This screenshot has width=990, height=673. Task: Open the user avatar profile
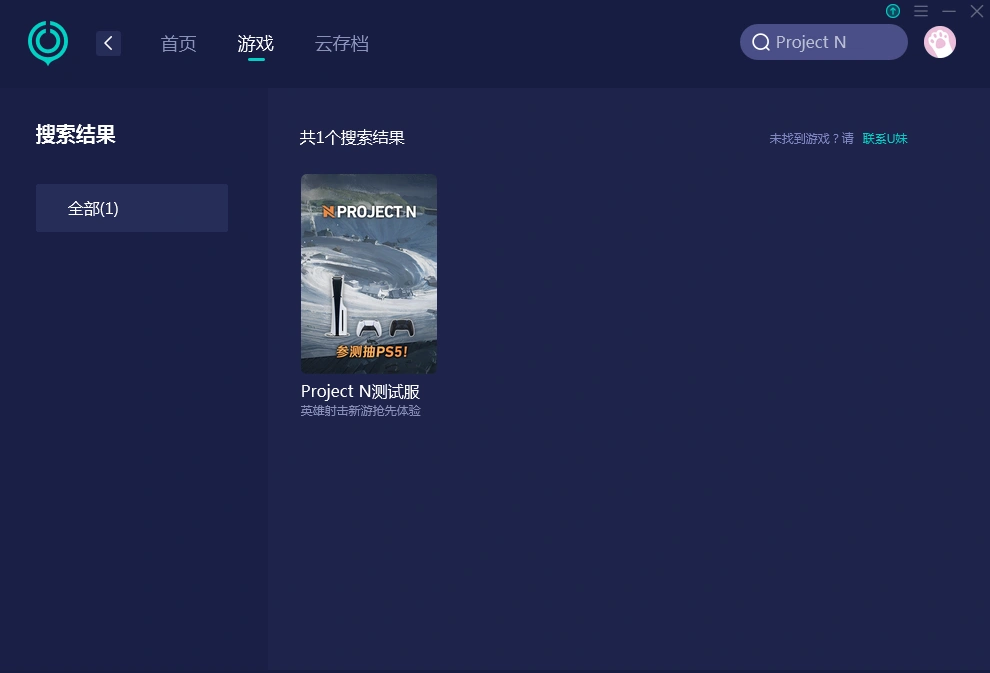coord(939,42)
